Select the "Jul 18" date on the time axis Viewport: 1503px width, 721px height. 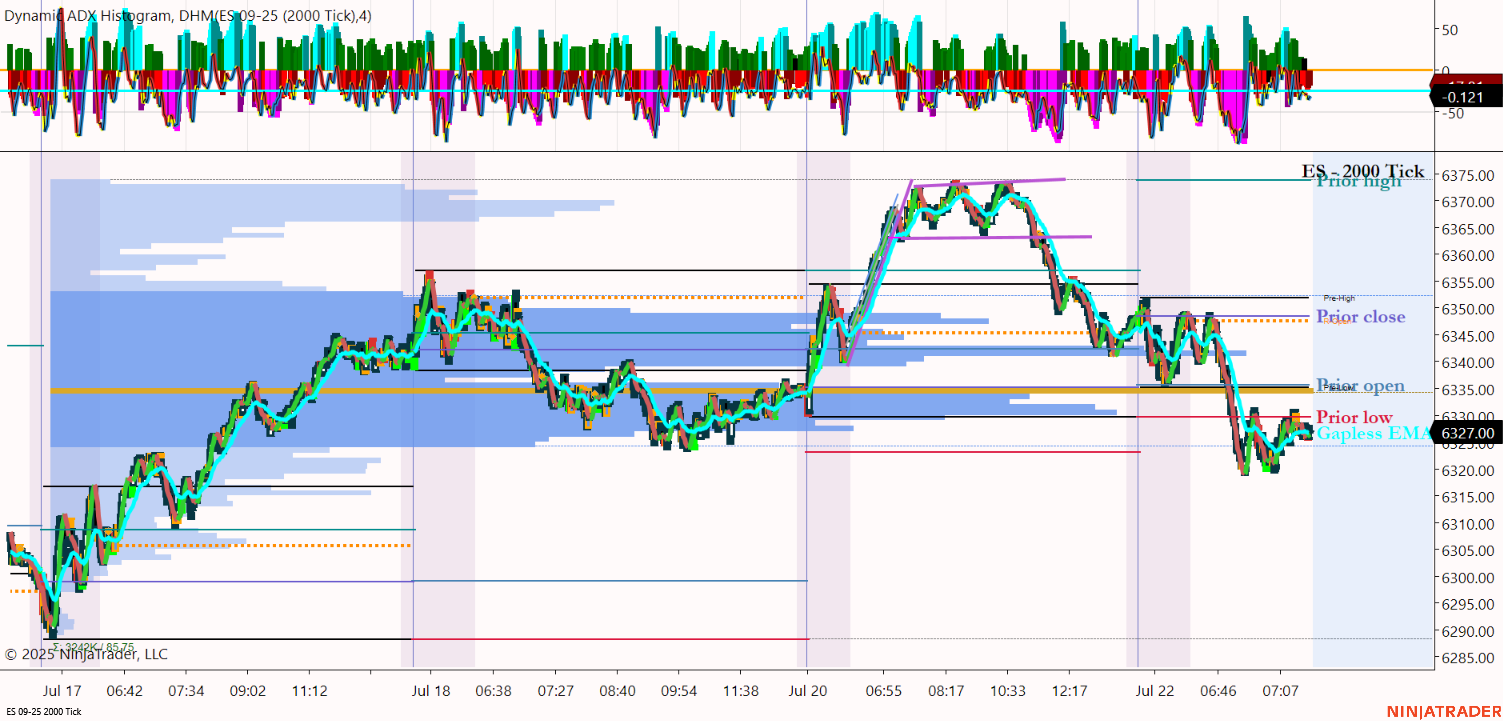431,691
